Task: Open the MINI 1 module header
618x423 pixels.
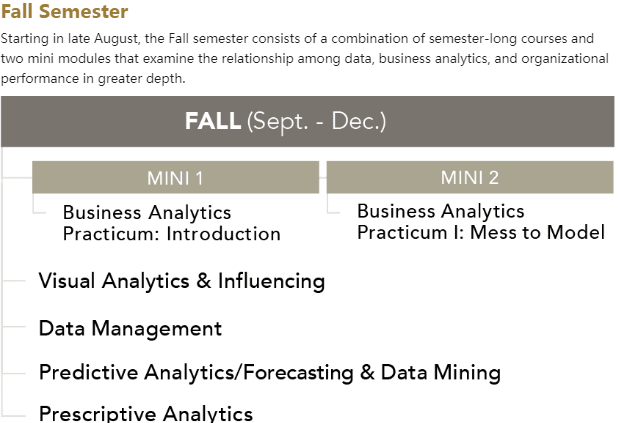Action: 175,177
